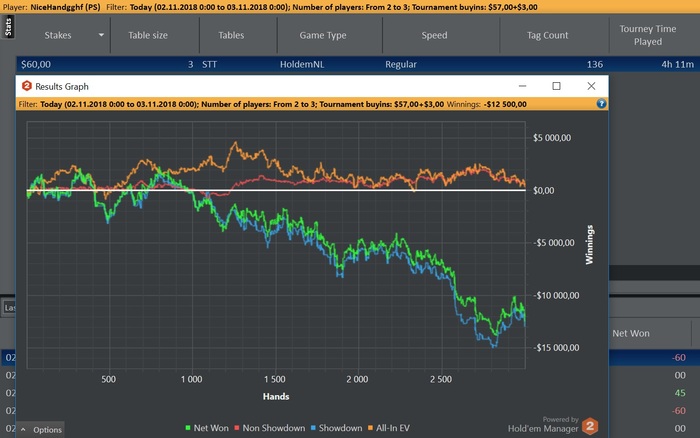Select the $60,00 stakes row cell
The height and width of the screenshot is (438, 700).
coord(36,64)
